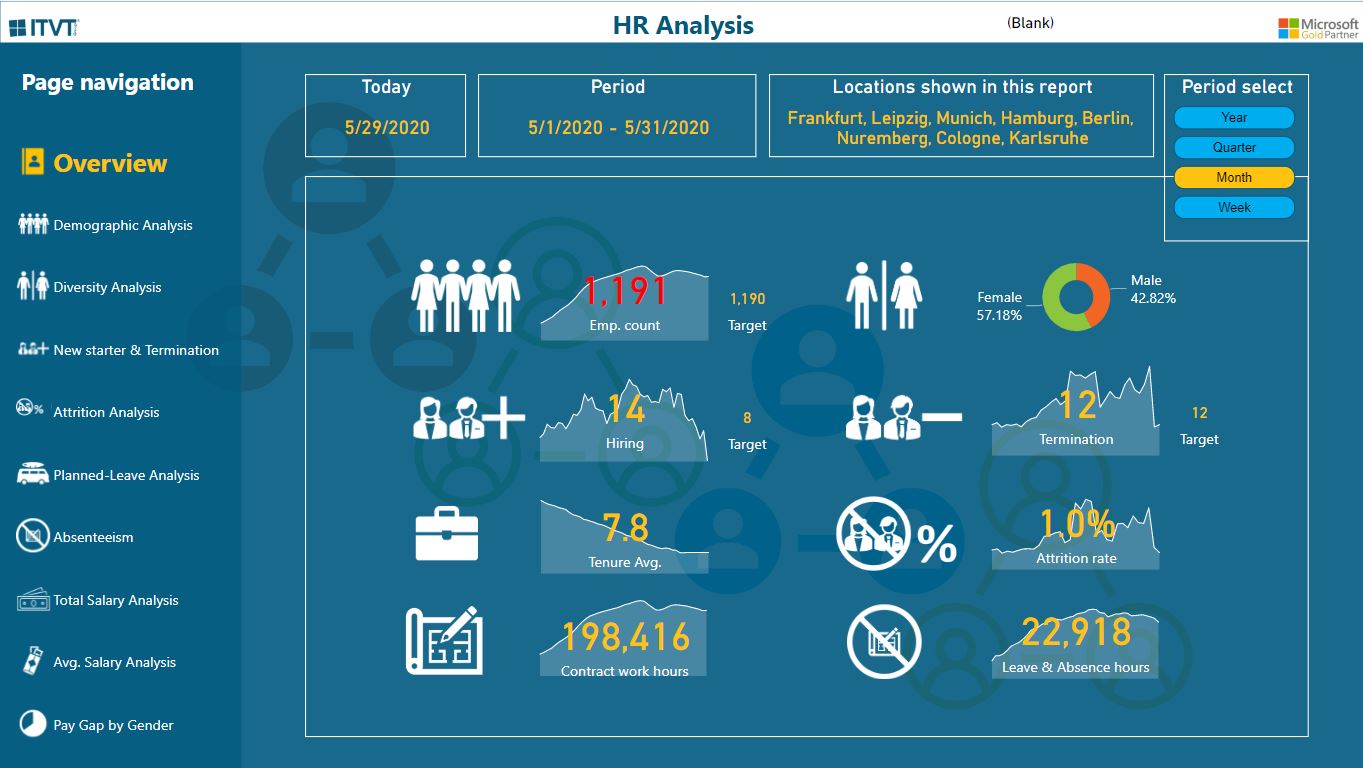
Task: Click the Period select heading
Action: pos(1237,87)
